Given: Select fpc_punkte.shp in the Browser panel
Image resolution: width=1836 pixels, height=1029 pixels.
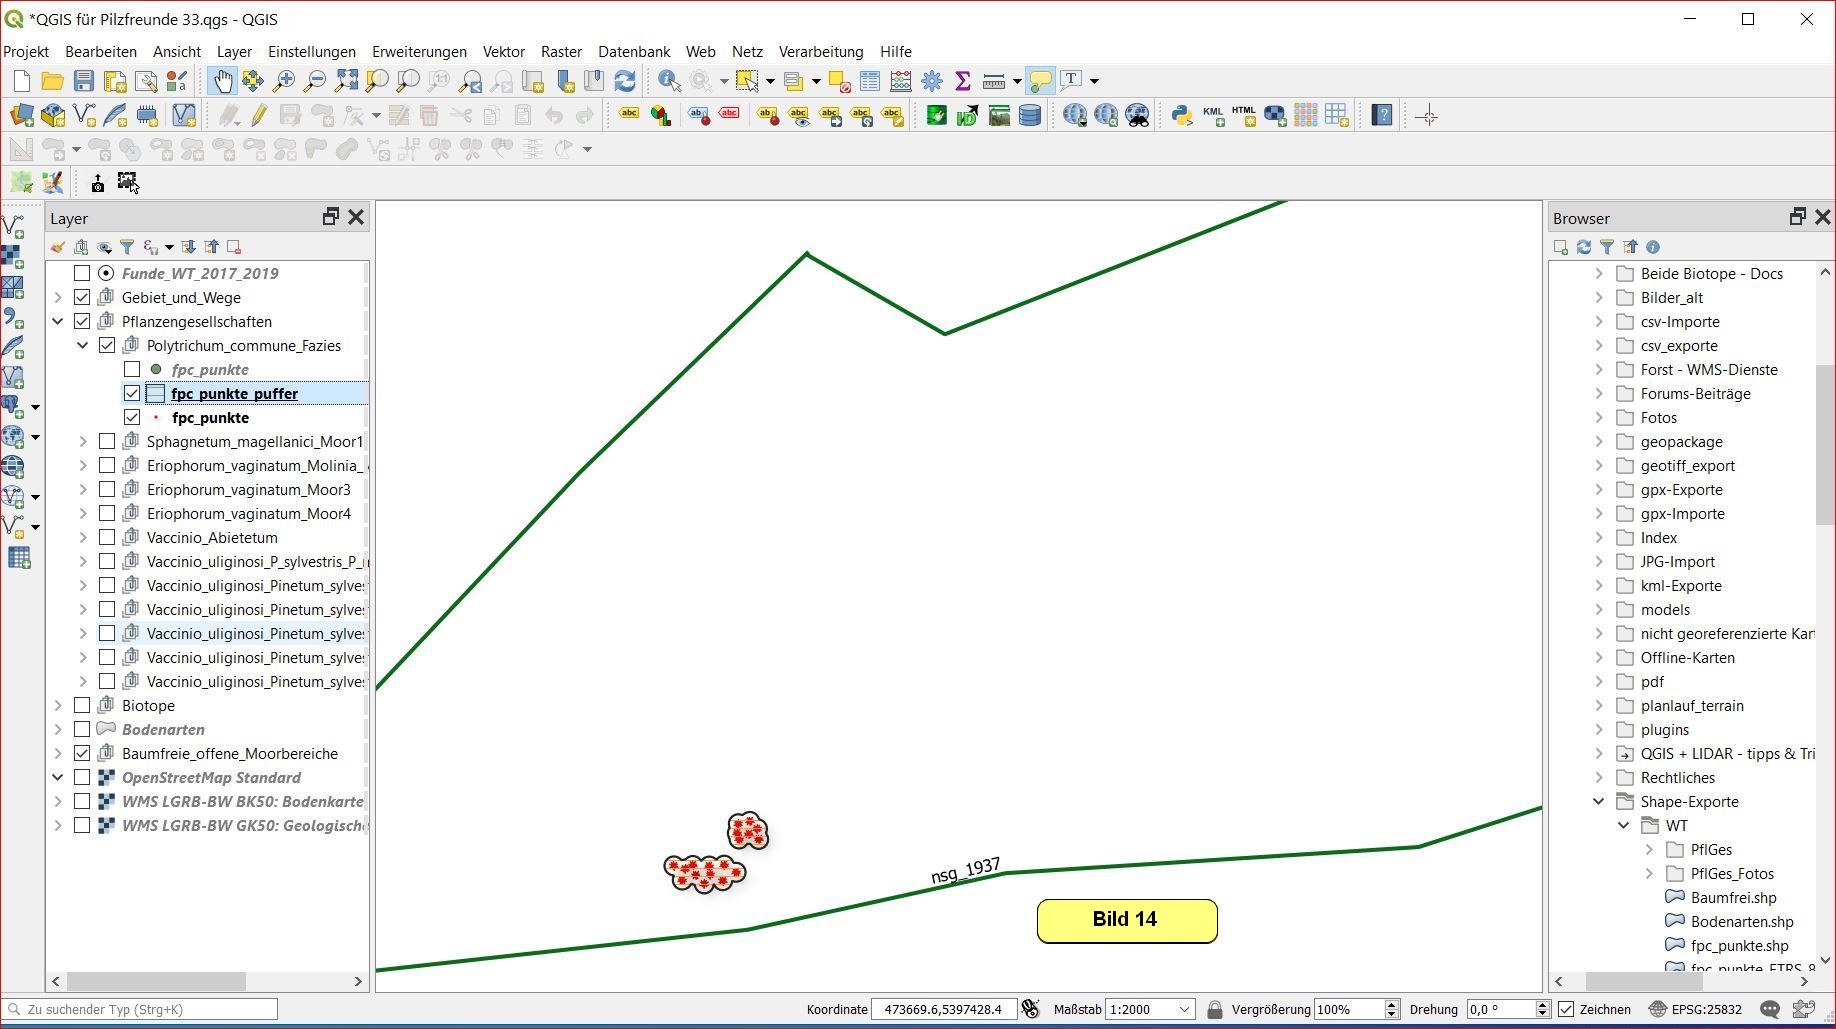Looking at the screenshot, I should pyautogui.click(x=1739, y=945).
